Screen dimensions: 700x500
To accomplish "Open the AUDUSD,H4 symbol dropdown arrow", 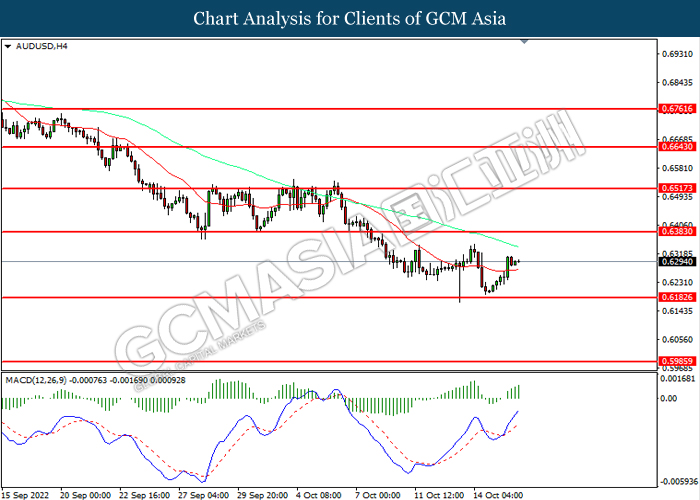I will click(8, 46).
